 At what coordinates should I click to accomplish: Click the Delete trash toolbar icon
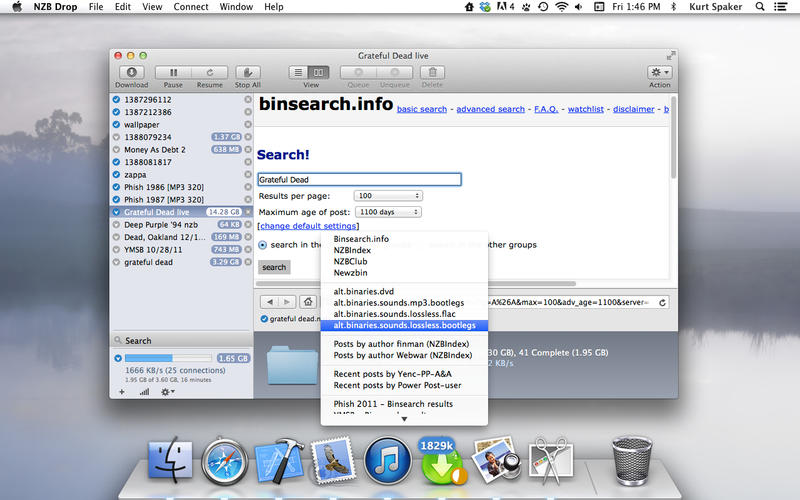coord(432,72)
